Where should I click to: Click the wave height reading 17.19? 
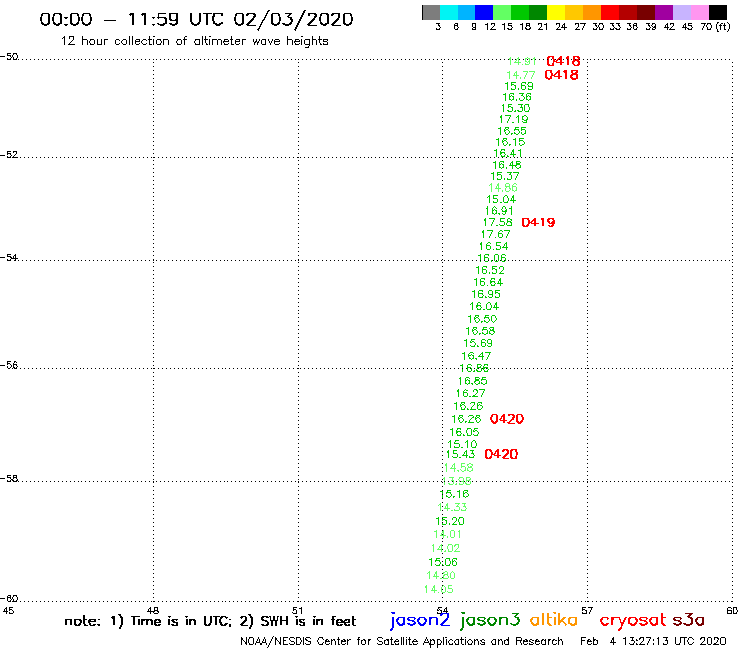click(x=513, y=119)
